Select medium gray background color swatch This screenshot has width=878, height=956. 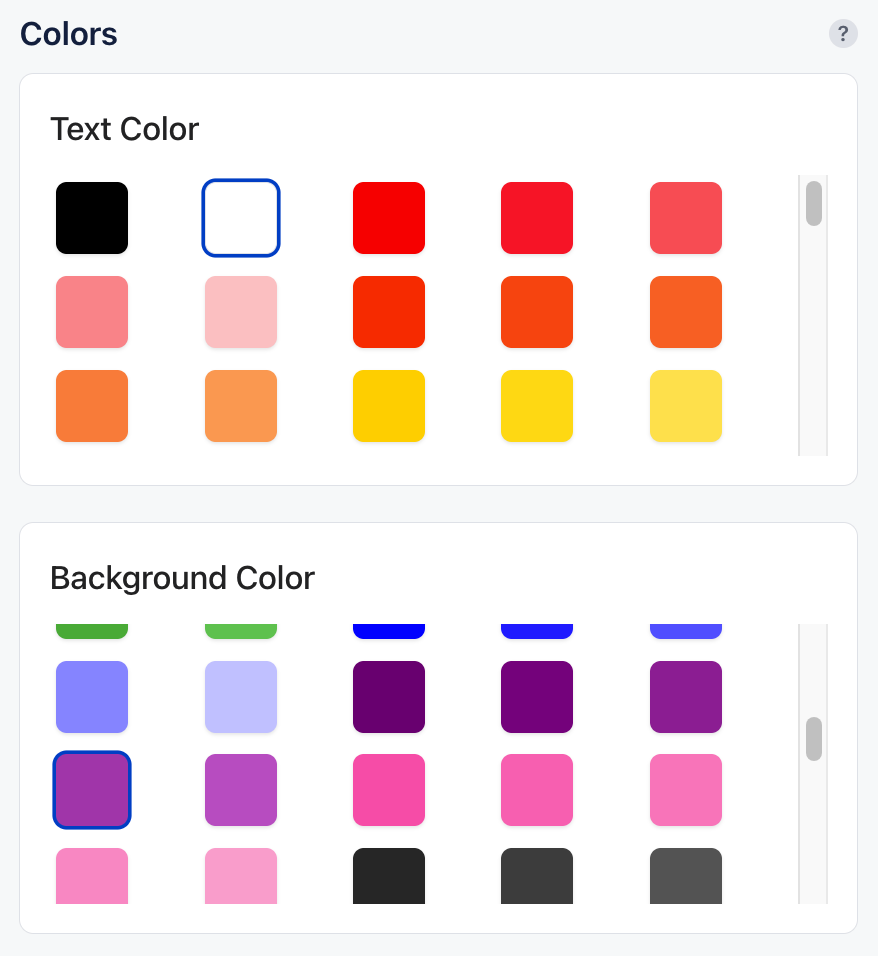tap(686, 876)
